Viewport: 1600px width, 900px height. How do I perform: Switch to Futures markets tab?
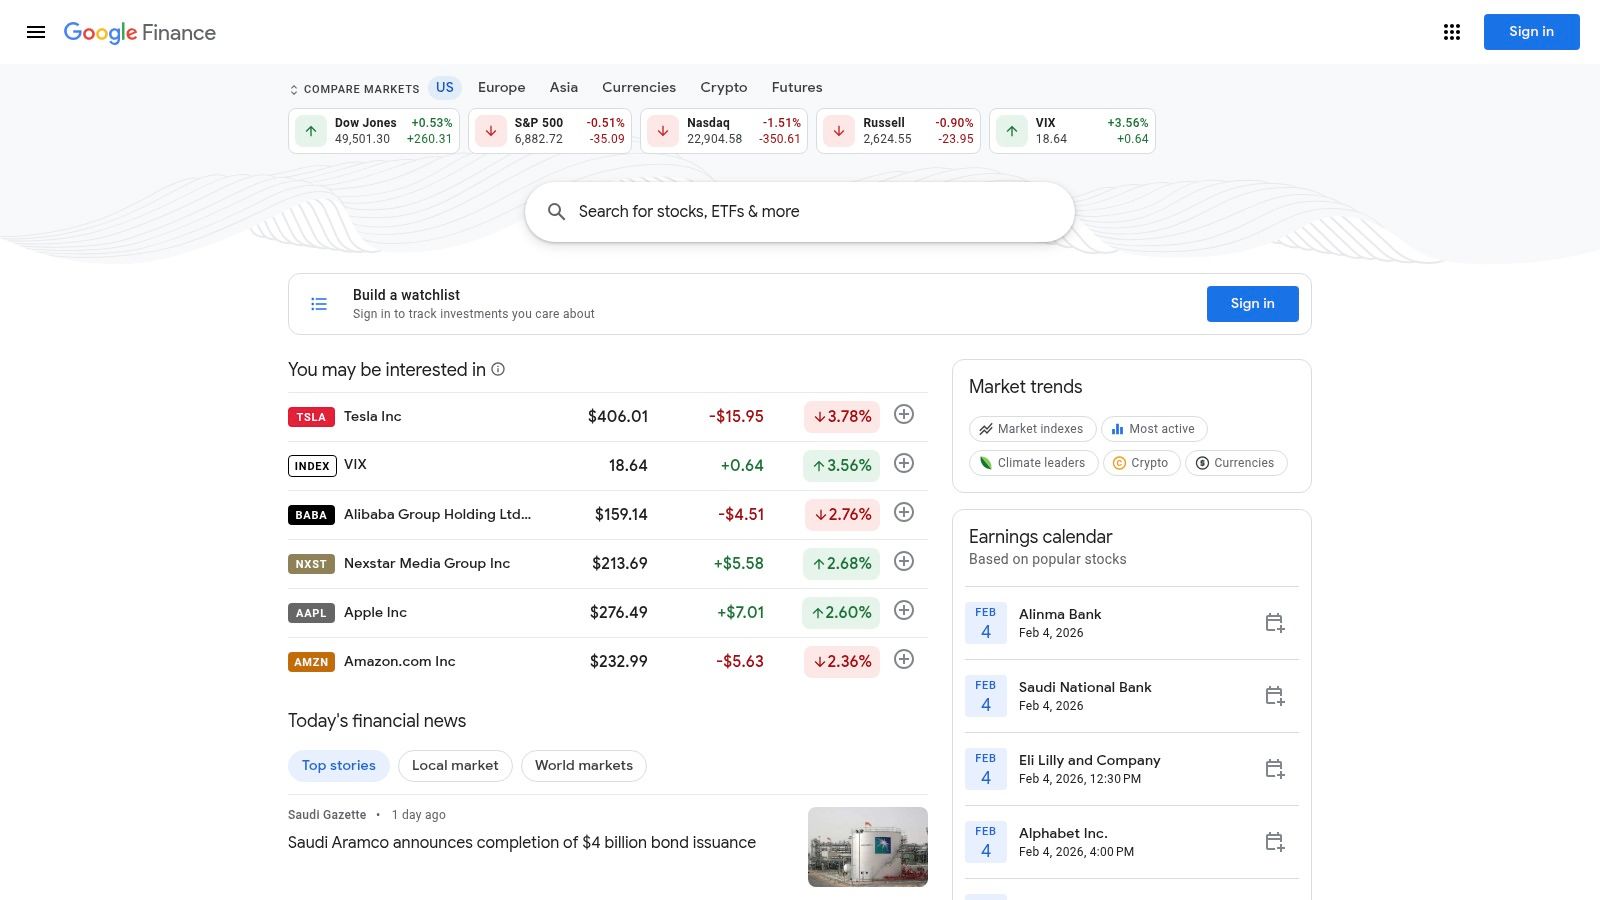coord(797,88)
